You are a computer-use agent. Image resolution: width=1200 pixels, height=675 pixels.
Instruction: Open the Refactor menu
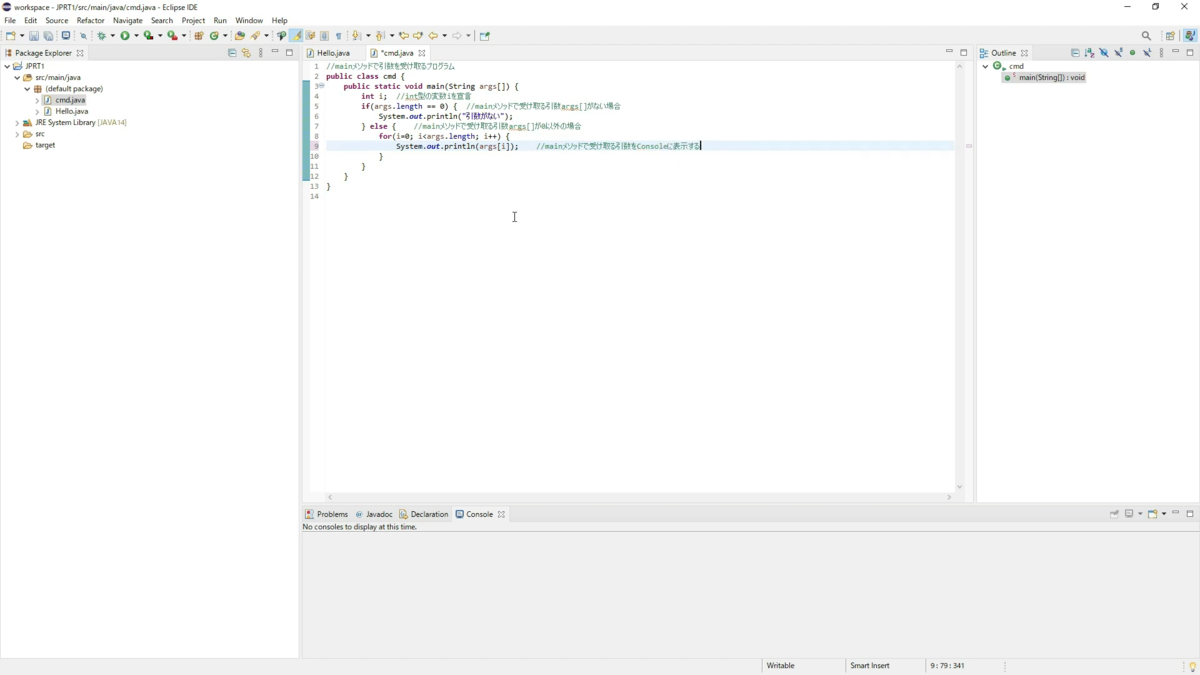[90, 20]
